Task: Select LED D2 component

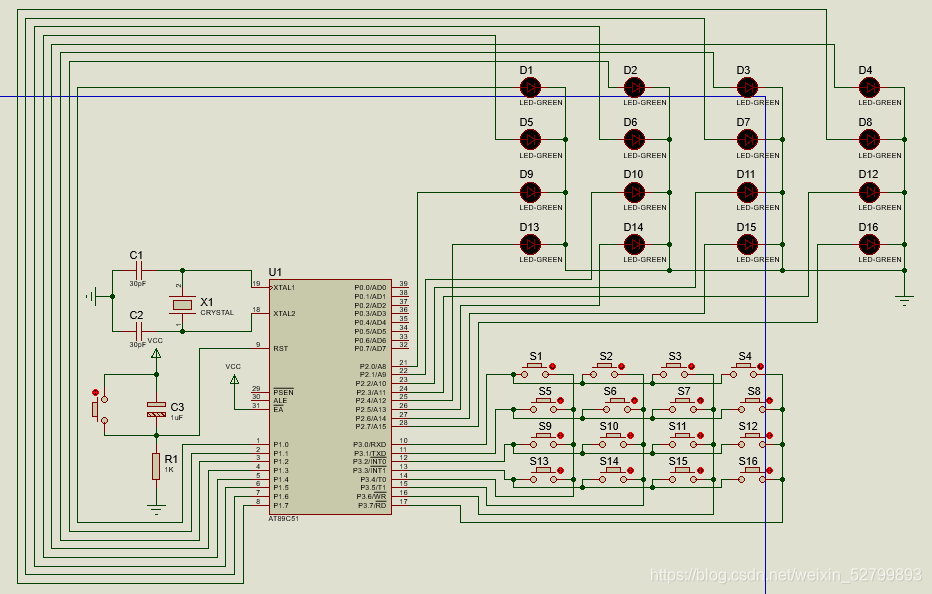Action: click(x=634, y=88)
